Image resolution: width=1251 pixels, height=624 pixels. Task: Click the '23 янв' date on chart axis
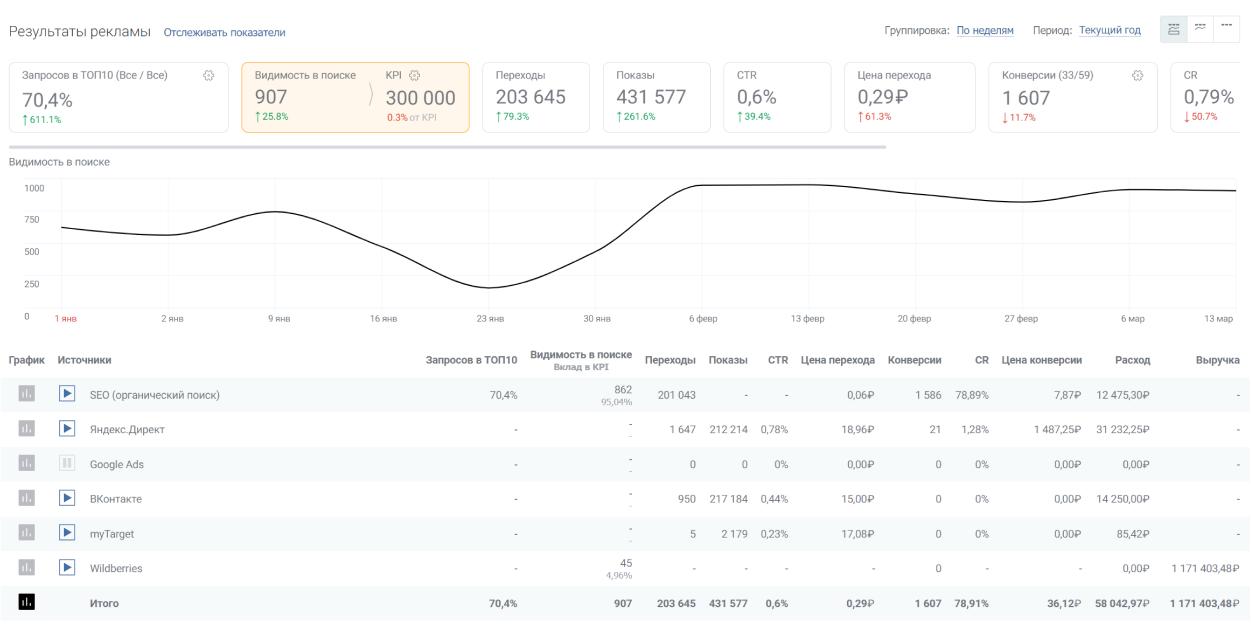point(490,319)
